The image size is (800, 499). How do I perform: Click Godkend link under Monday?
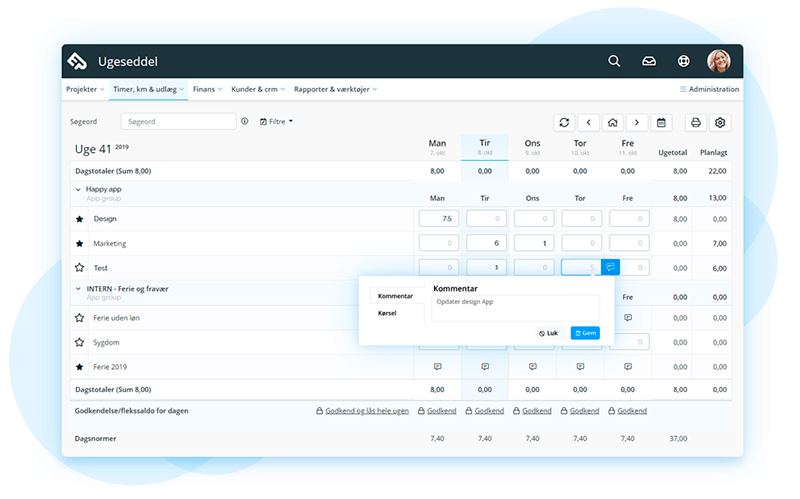tap(437, 411)
